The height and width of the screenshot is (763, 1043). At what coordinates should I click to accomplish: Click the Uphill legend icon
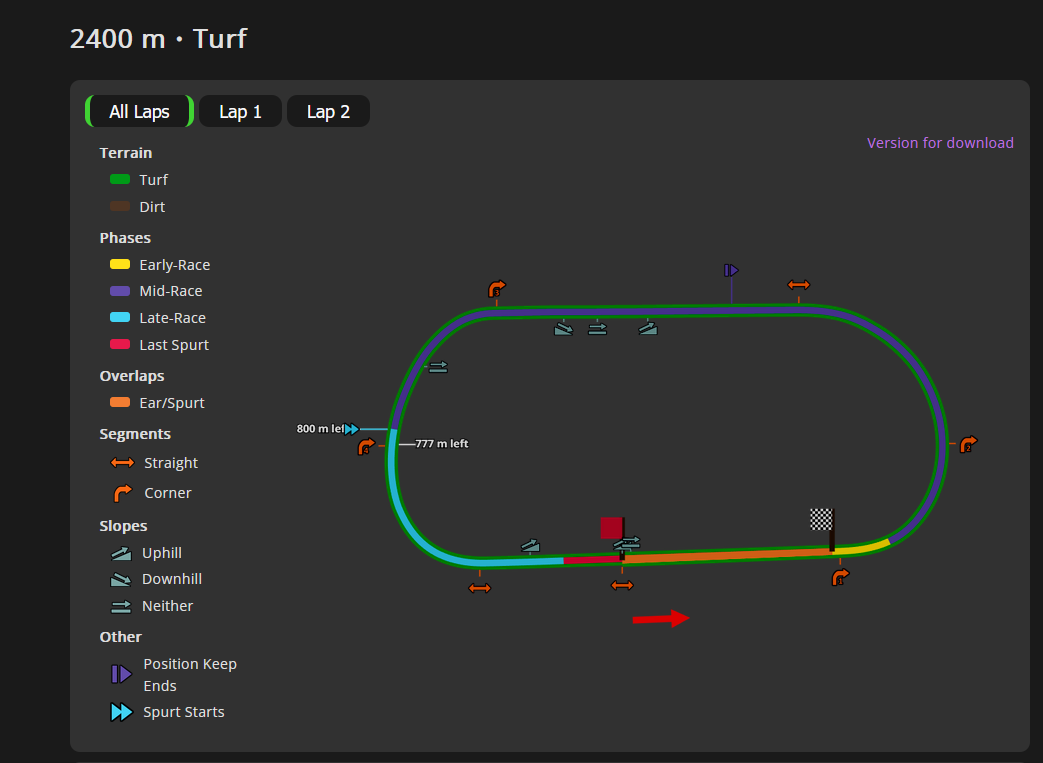point(121,553)
